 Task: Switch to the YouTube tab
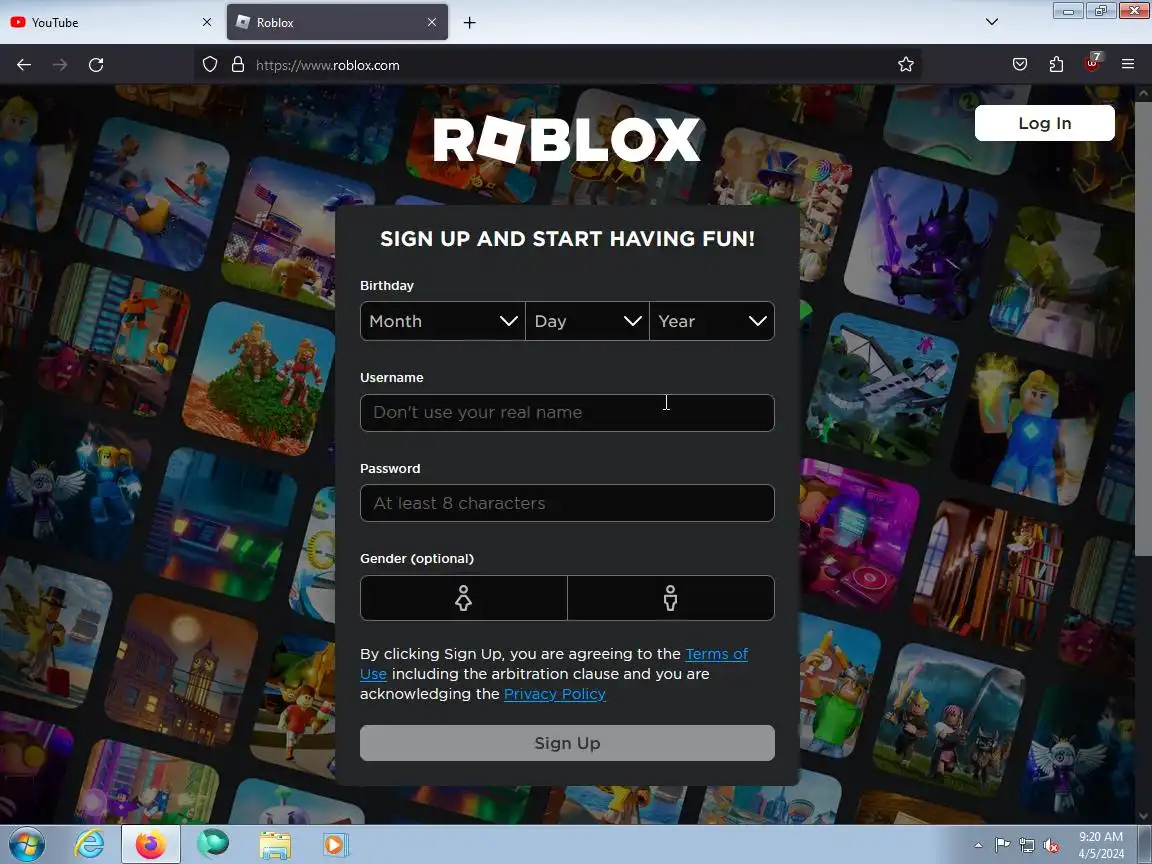coord(110,22)
